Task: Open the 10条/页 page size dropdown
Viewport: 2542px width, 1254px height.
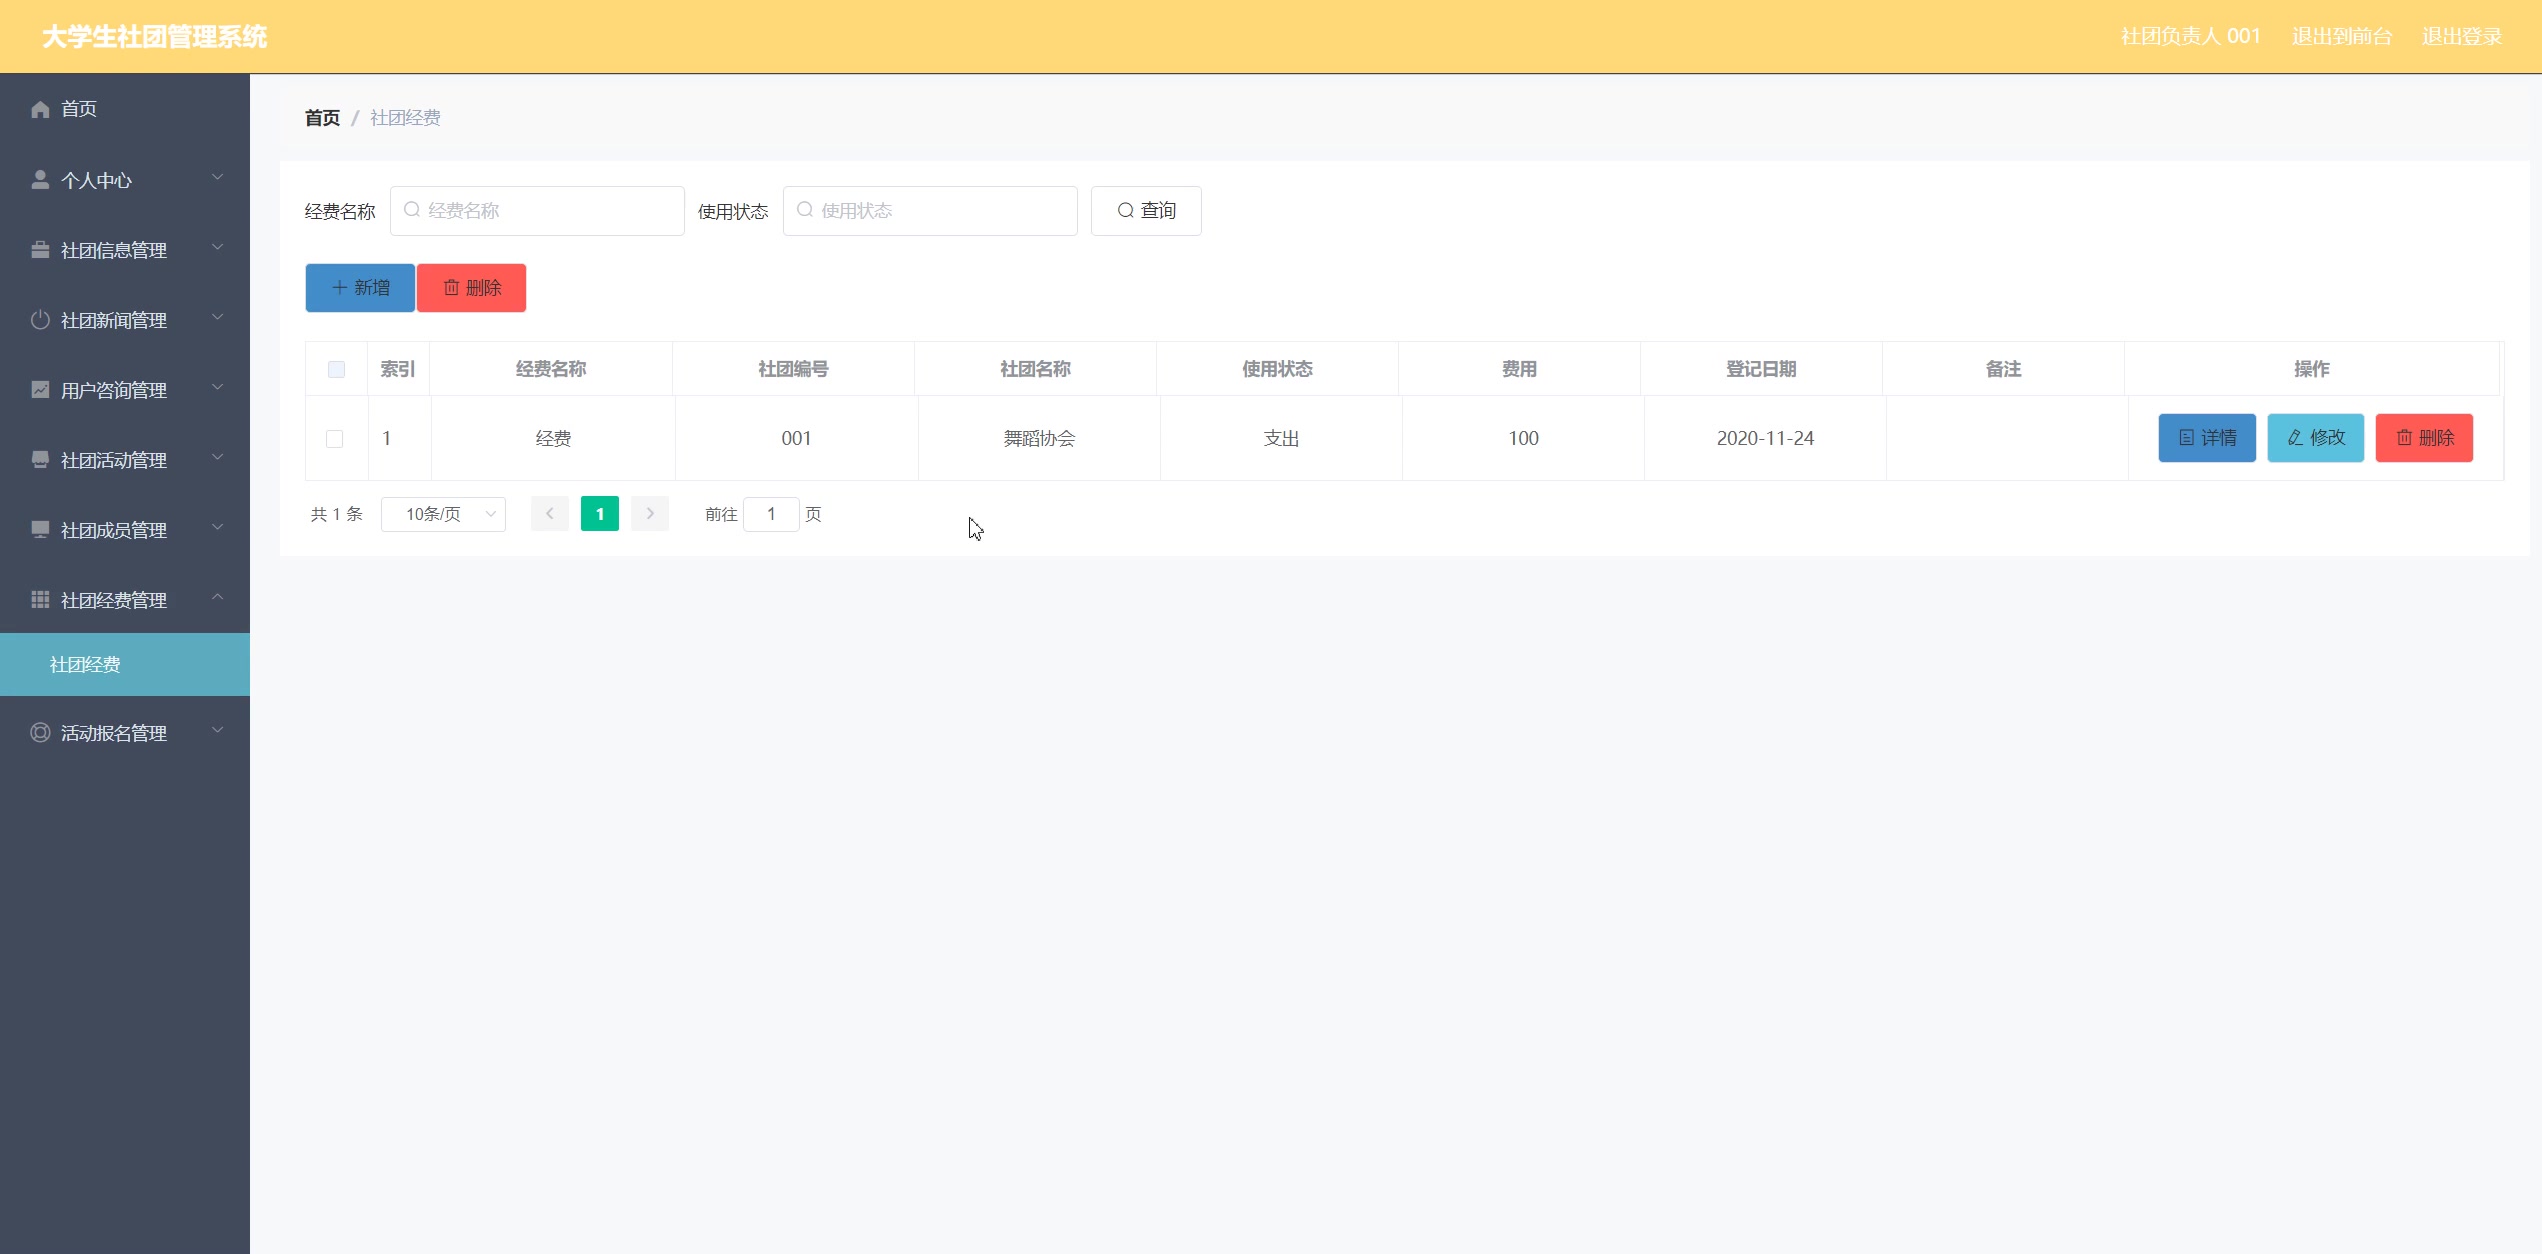Action: pyautogui.click(x=443, y=514)
